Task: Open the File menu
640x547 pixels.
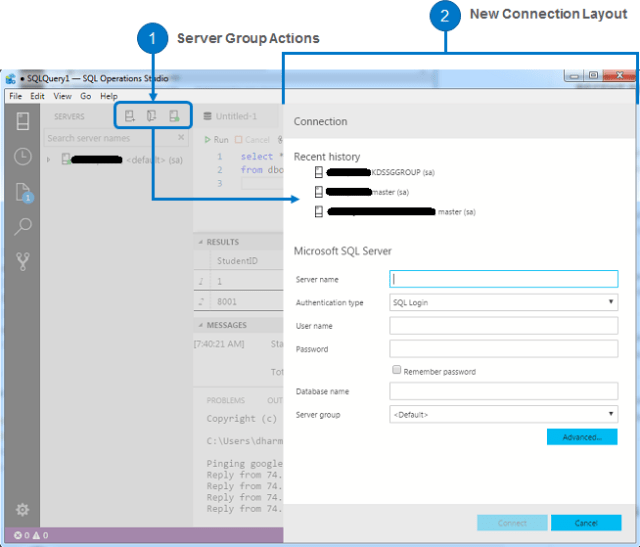Action: pos(16,96)
